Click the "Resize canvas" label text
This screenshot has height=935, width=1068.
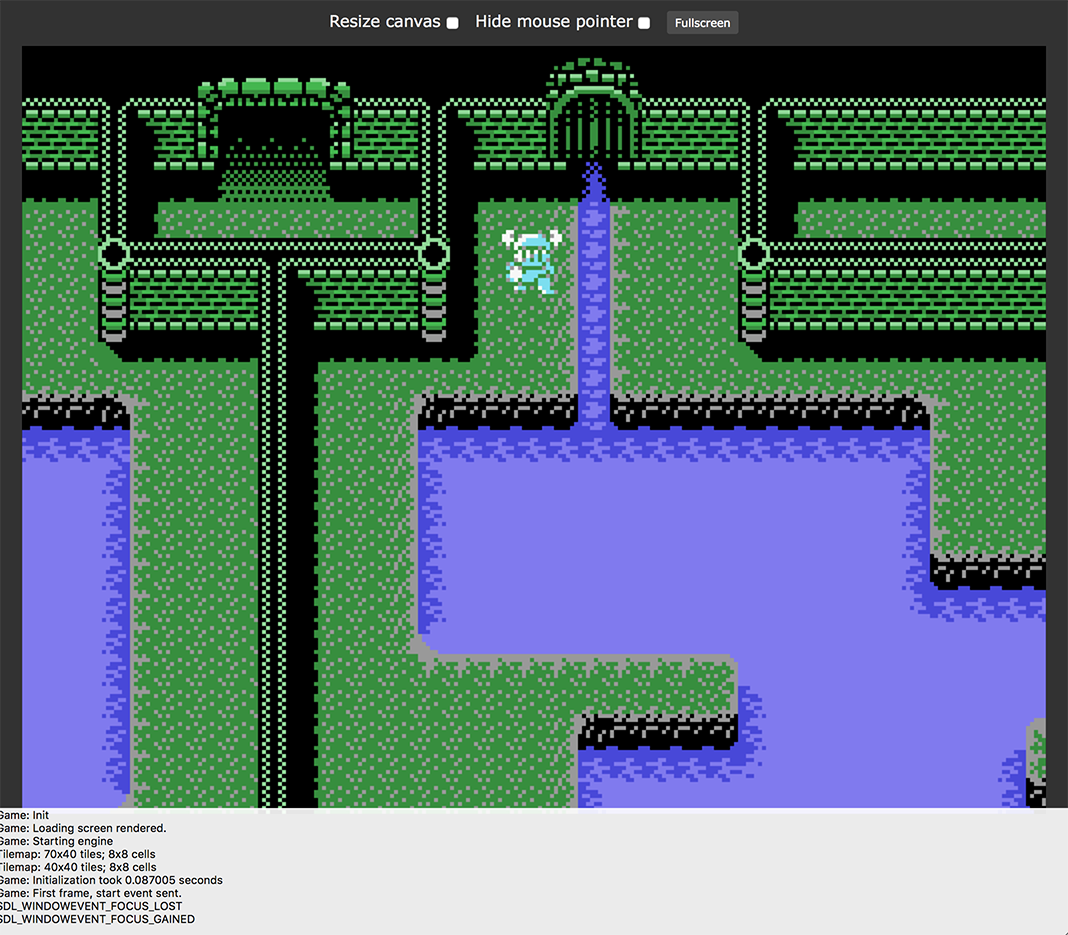point(384,22)
